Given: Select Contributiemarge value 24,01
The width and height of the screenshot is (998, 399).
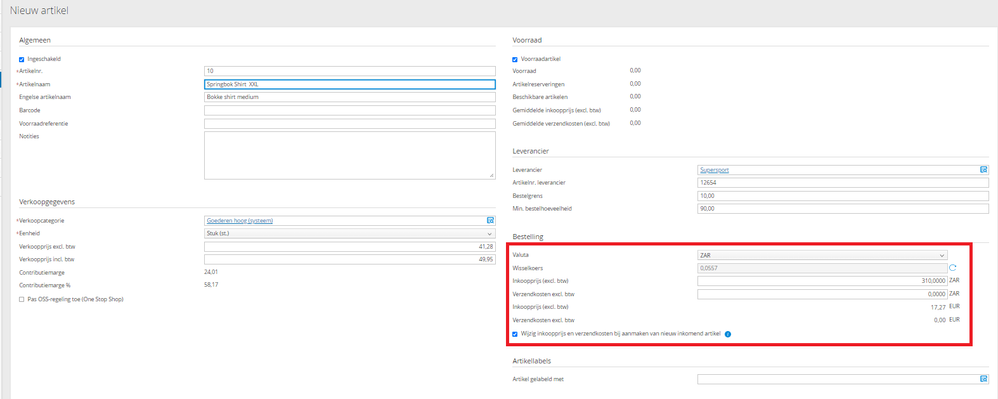Looking at the screenshot, I should pyautogui.click(x=211, y=272).
